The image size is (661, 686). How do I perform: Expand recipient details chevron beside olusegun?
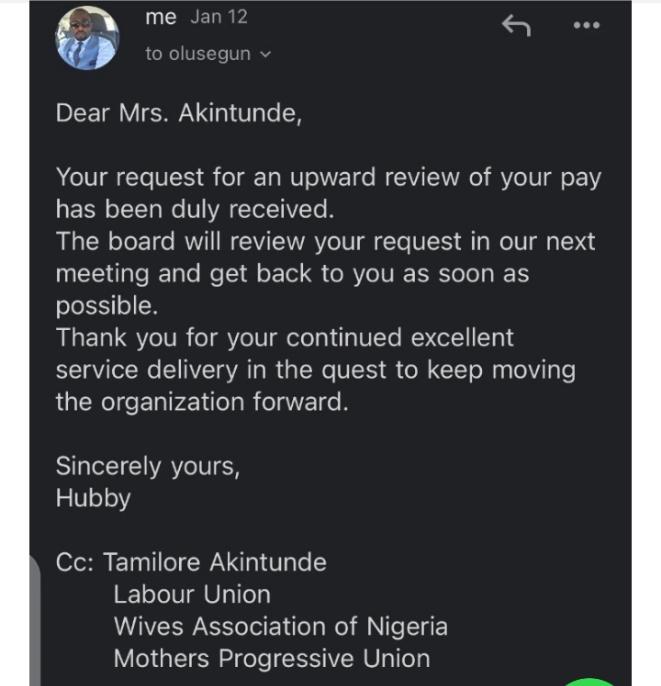point(265,55)
